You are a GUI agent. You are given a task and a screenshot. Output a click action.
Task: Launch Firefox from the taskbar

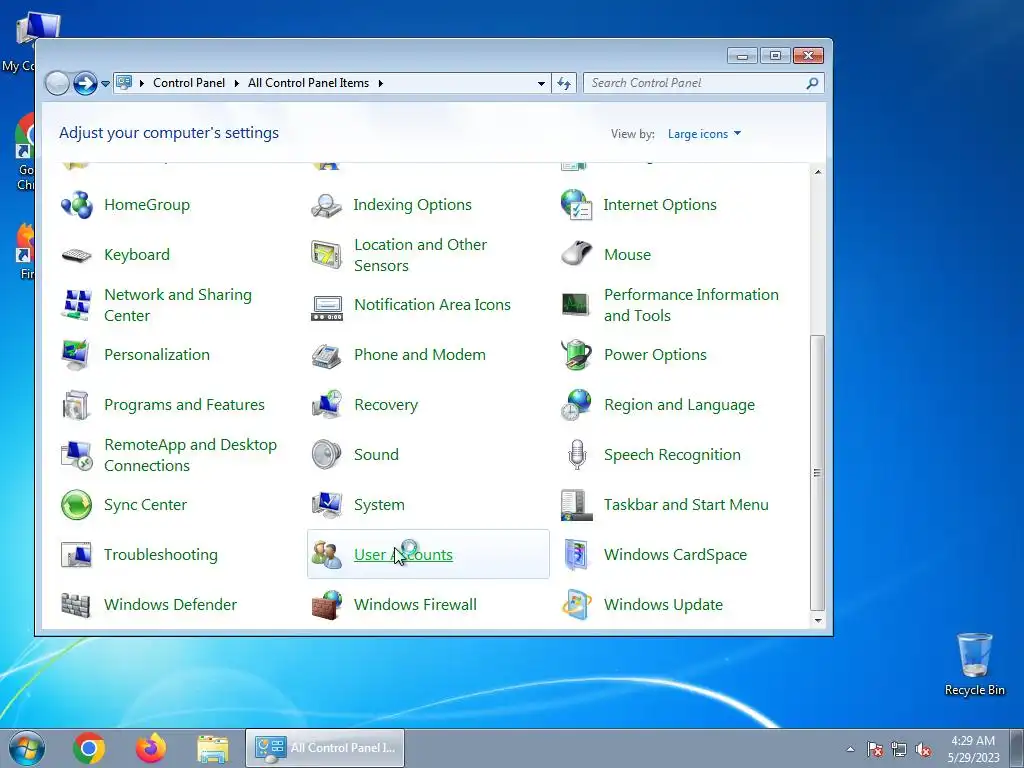click(151, 748)
